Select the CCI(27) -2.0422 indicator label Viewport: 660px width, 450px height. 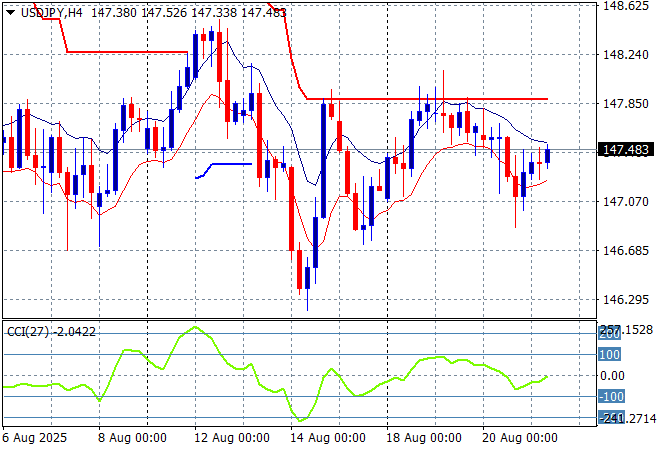tap(52, 332)
